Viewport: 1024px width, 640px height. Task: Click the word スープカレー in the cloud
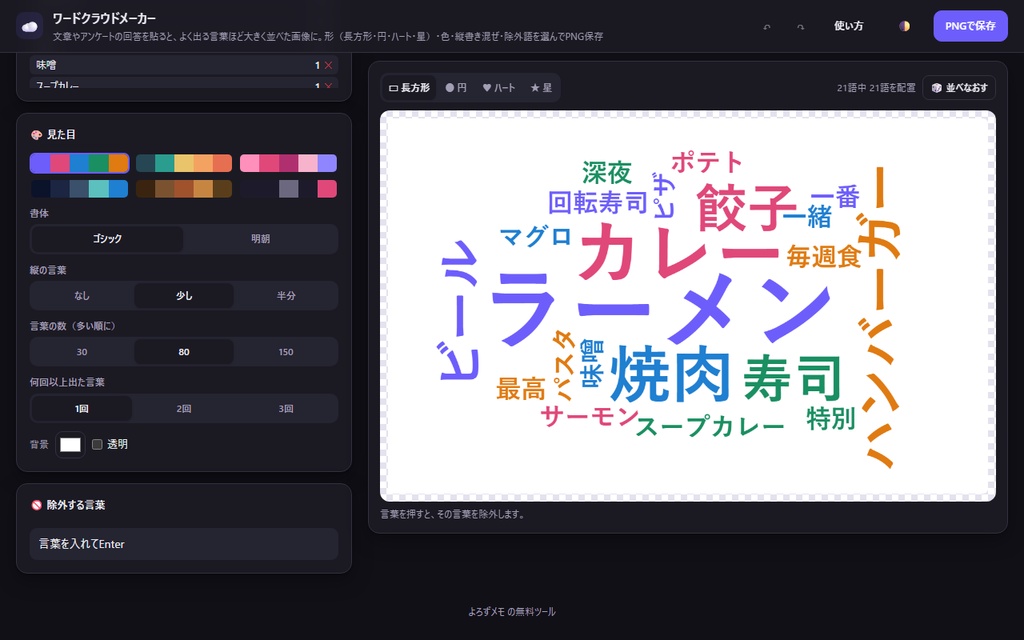(710, 427)
